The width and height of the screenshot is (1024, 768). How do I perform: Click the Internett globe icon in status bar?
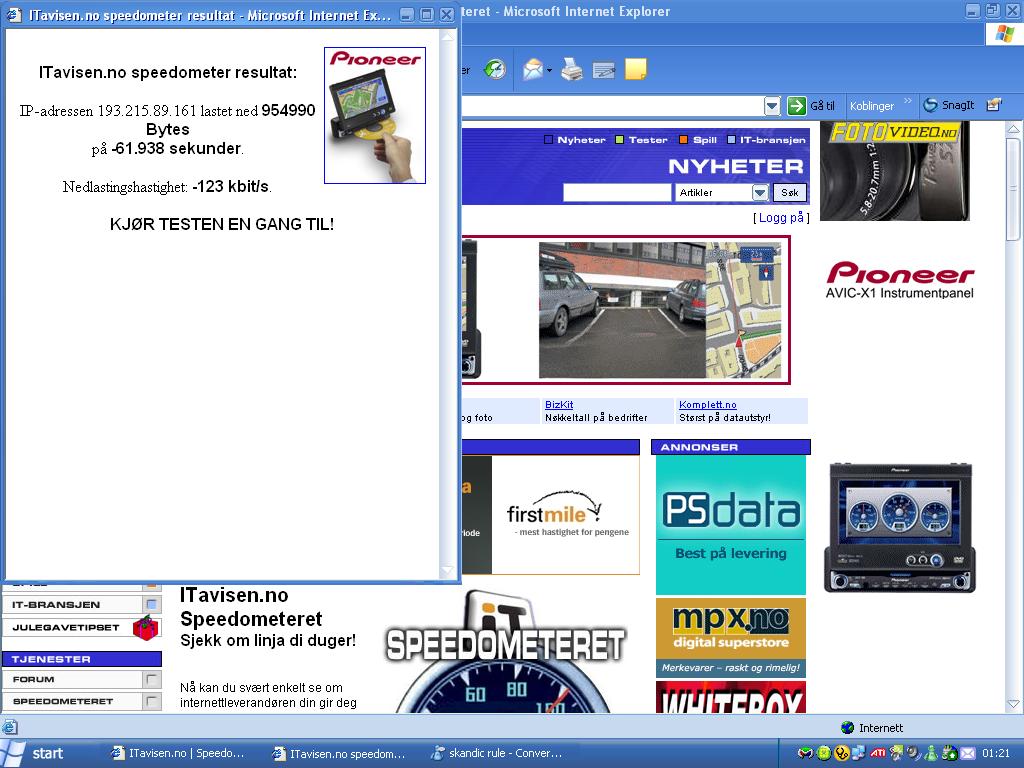(847, 728)
